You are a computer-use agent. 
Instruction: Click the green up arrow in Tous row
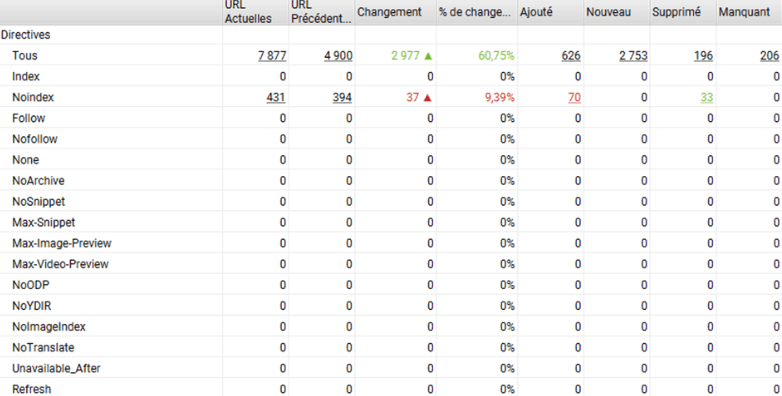coord(428,56)
